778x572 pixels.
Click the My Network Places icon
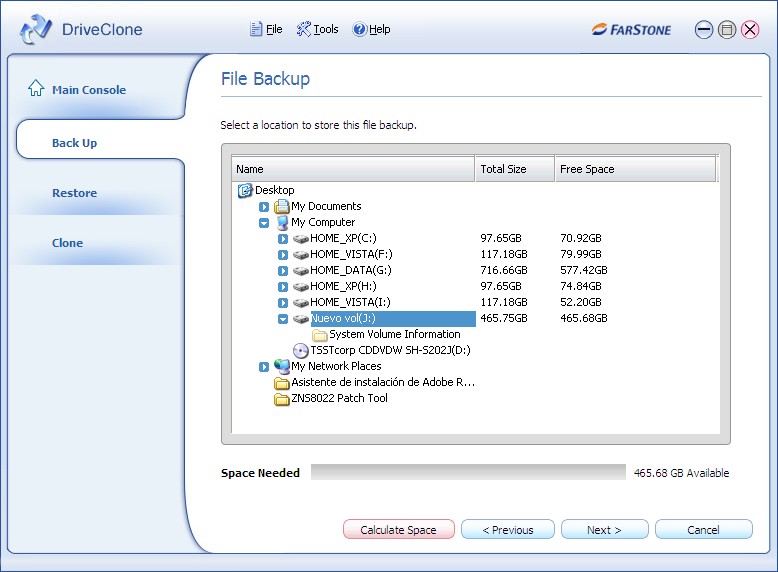(282, 367)
